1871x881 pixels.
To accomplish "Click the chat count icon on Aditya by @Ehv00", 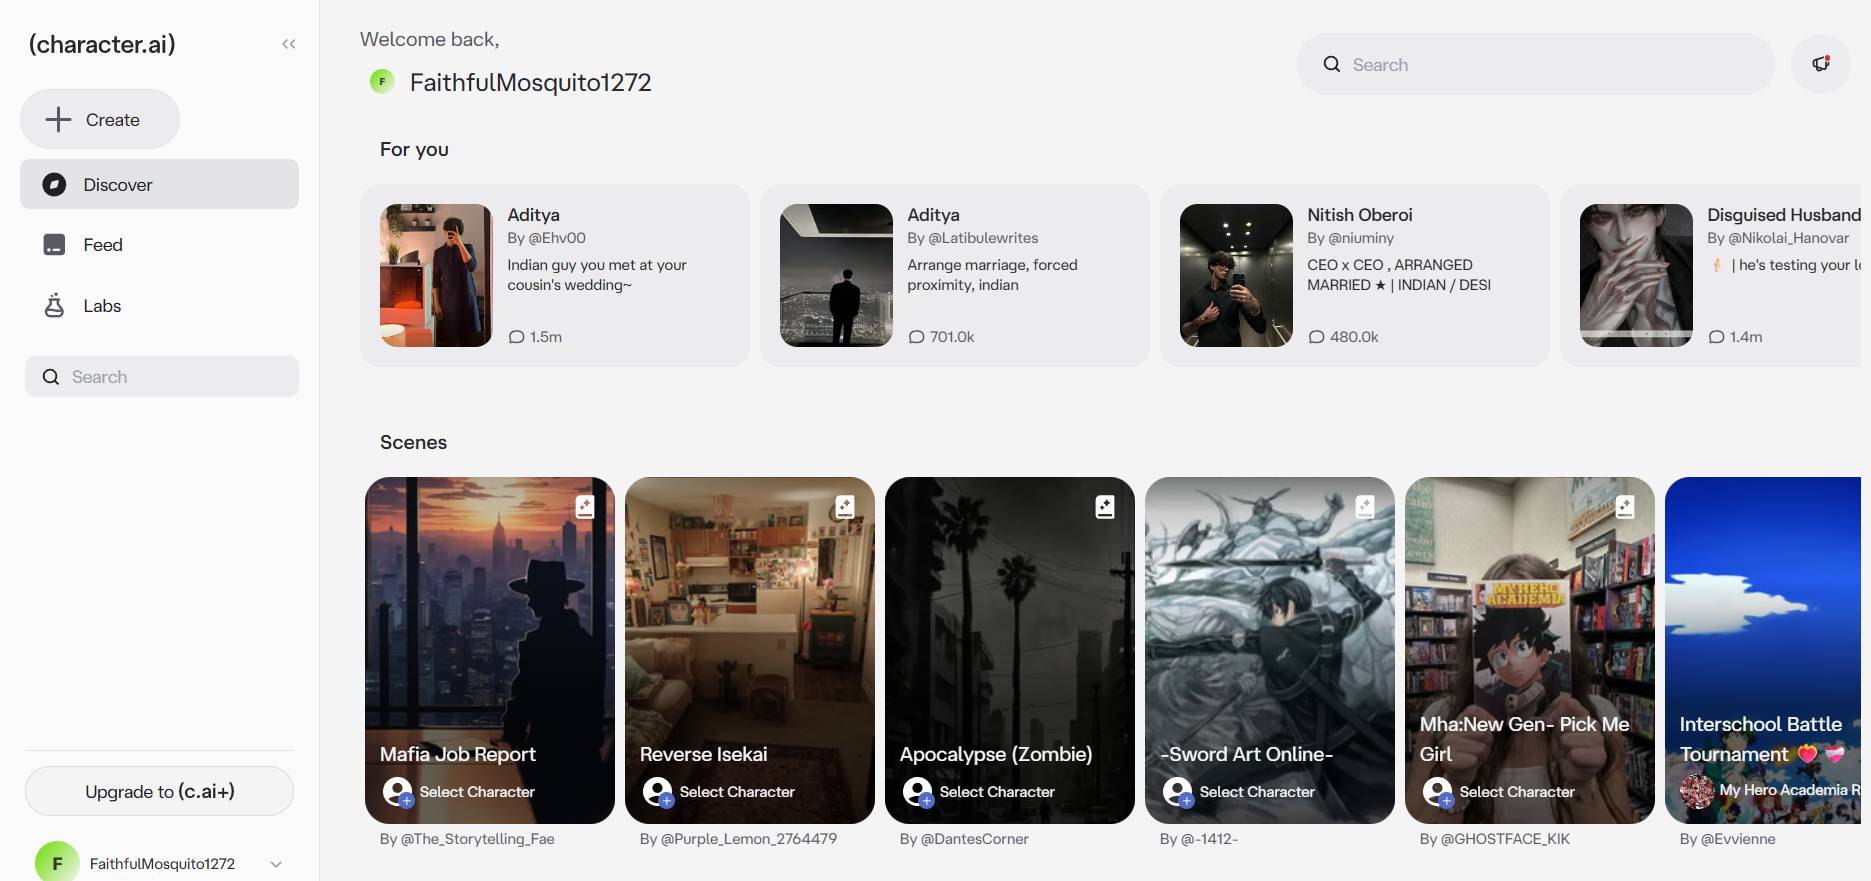I will [x=516, y=337].
